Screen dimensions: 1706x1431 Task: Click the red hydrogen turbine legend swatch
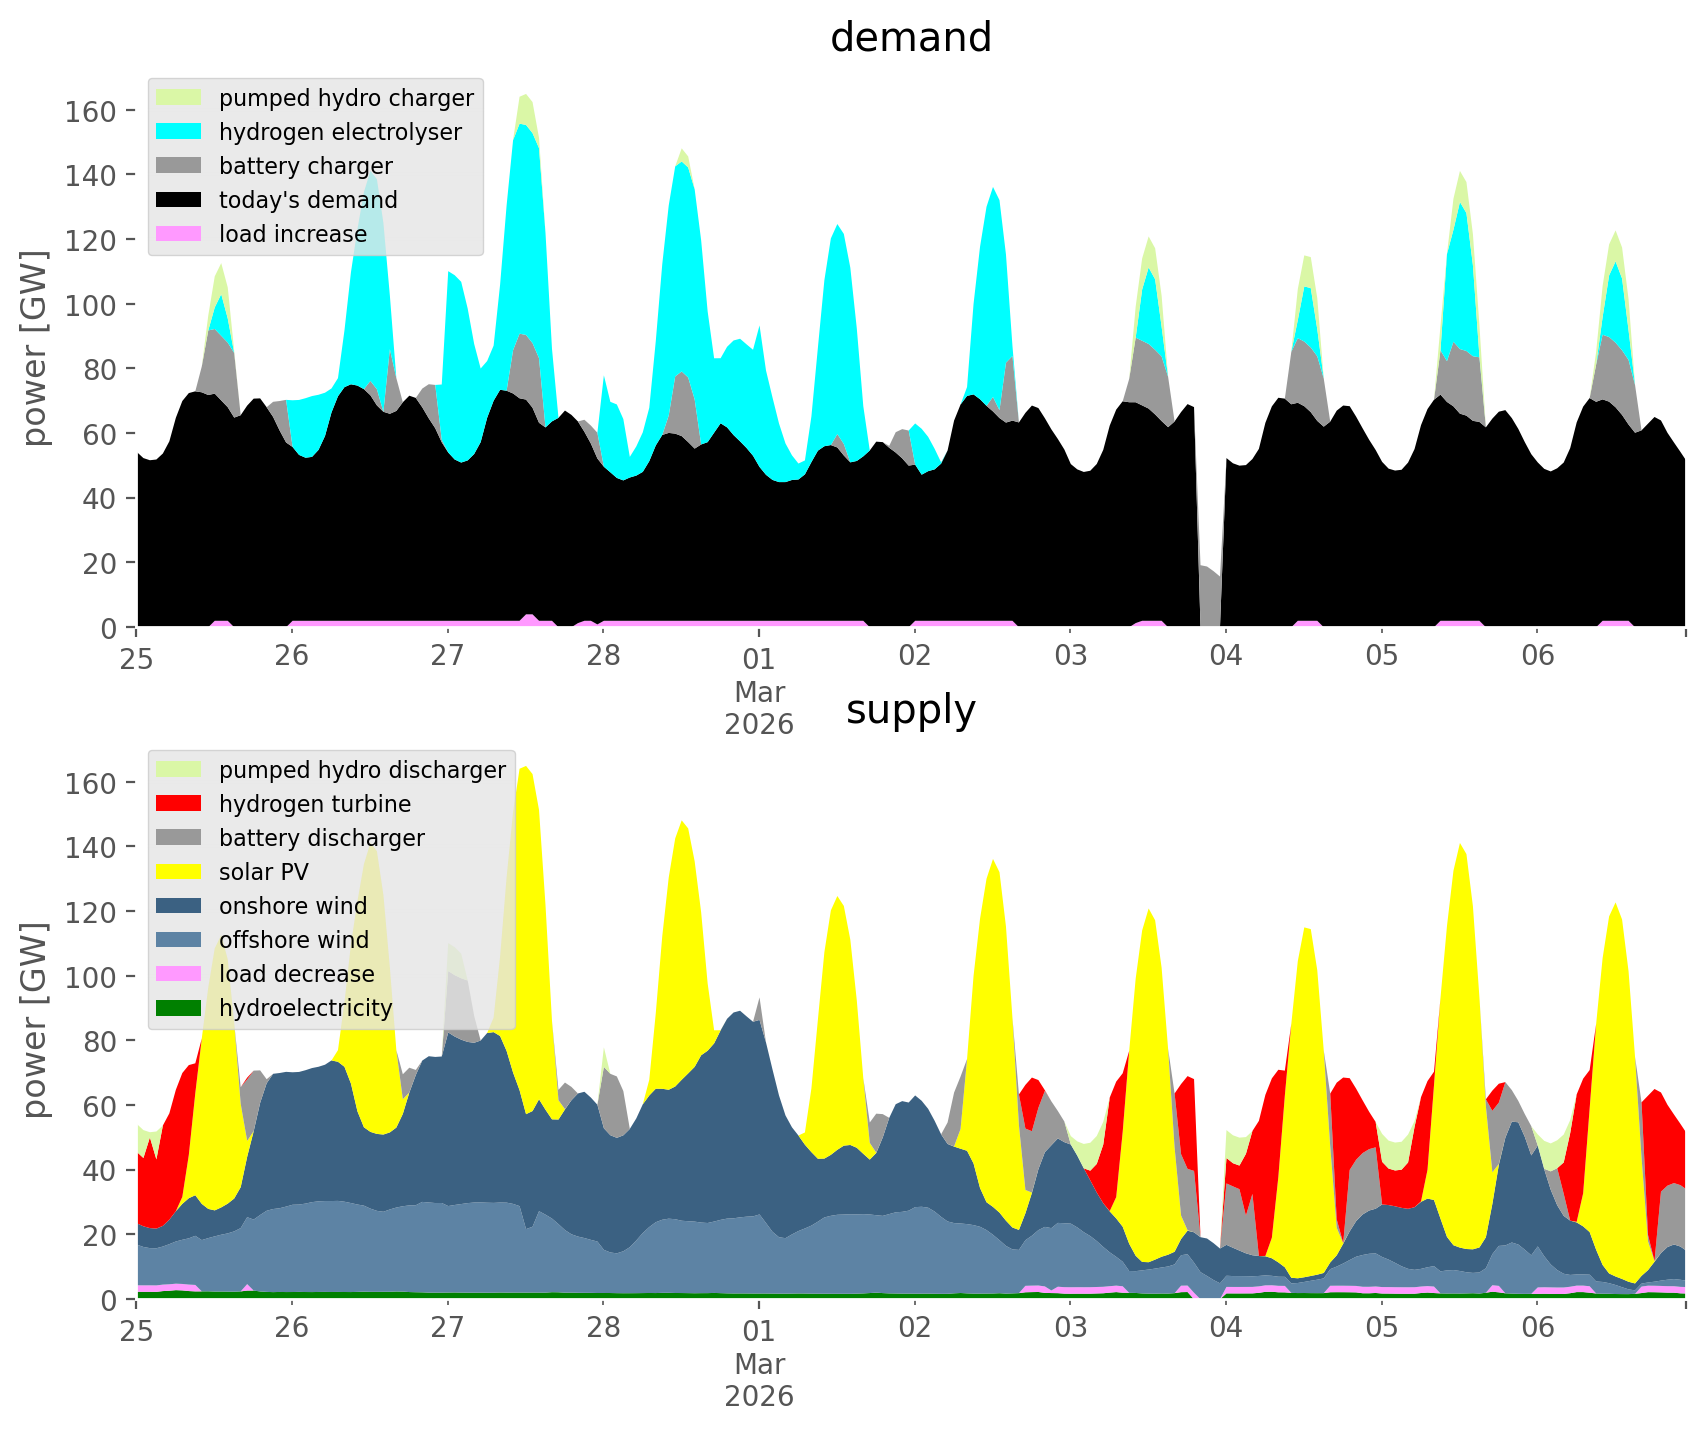click(x=179, y=804)
